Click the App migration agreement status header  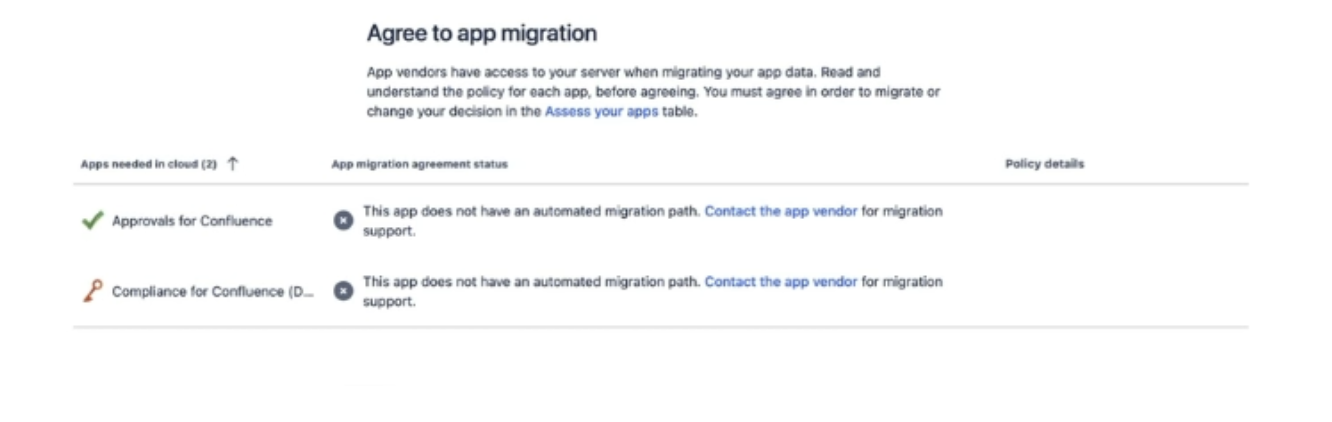coord(419,164)
